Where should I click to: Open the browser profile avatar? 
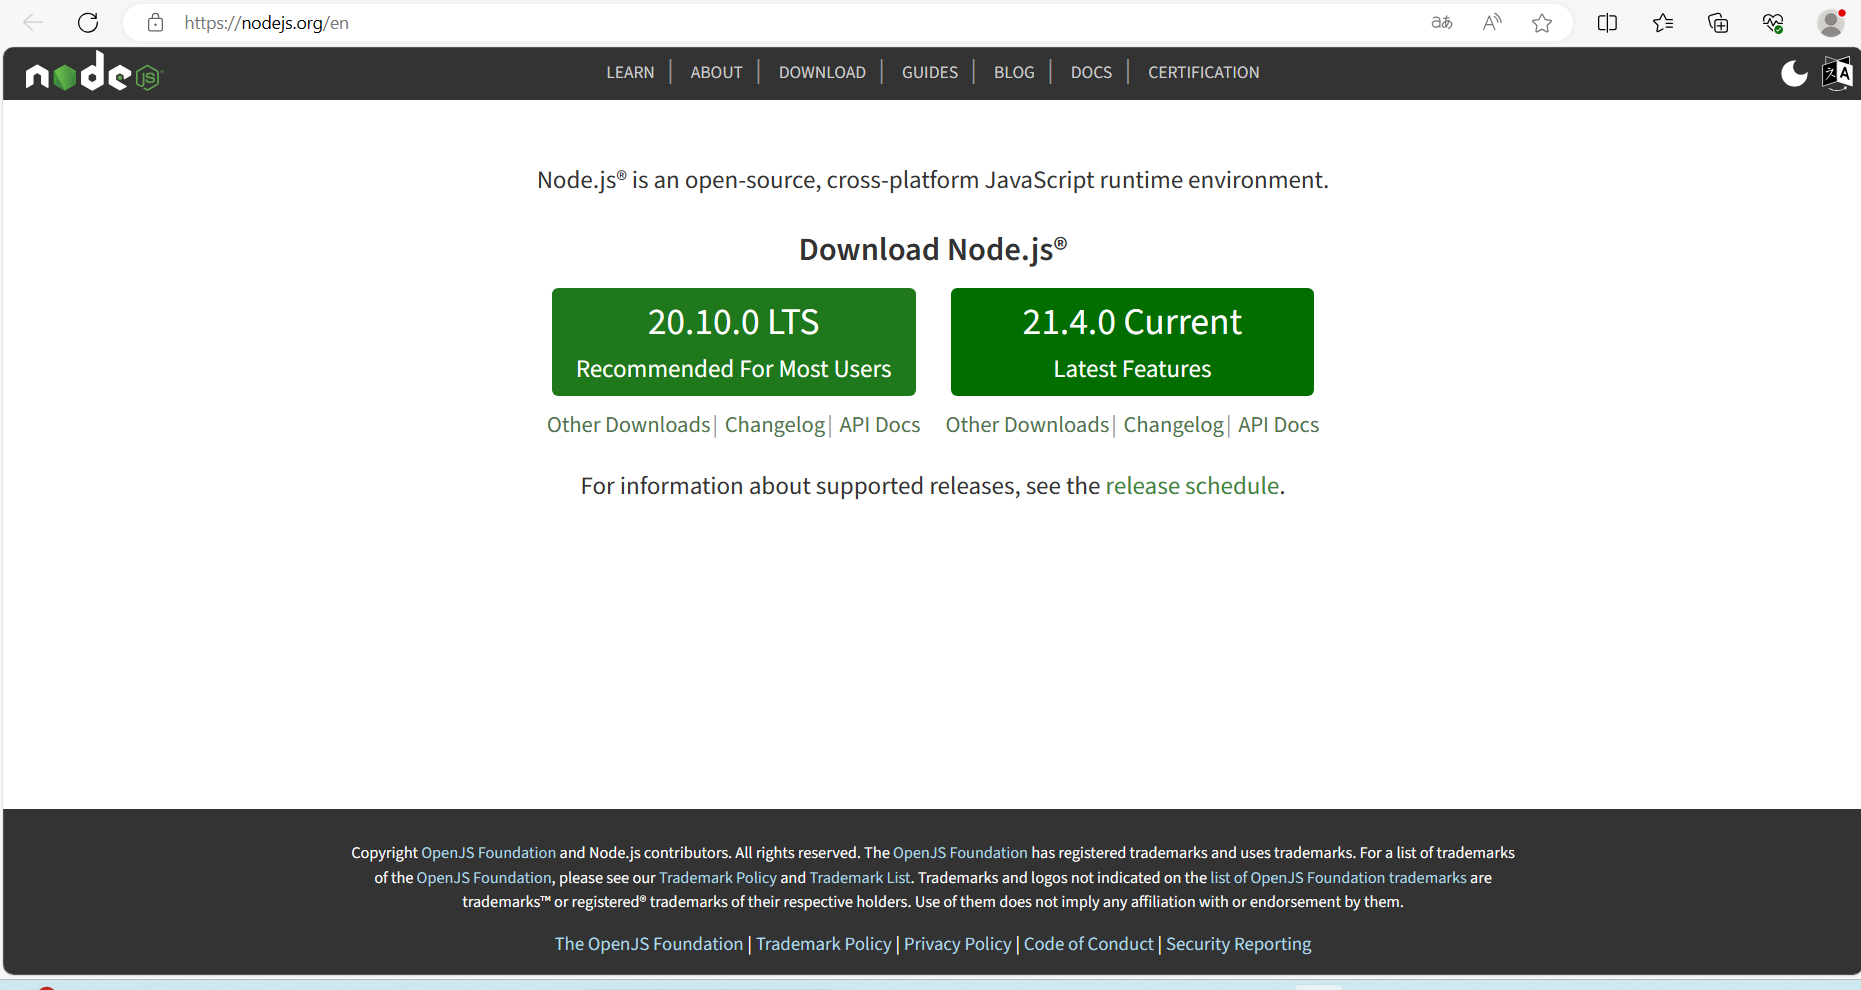pos(1830,22)
